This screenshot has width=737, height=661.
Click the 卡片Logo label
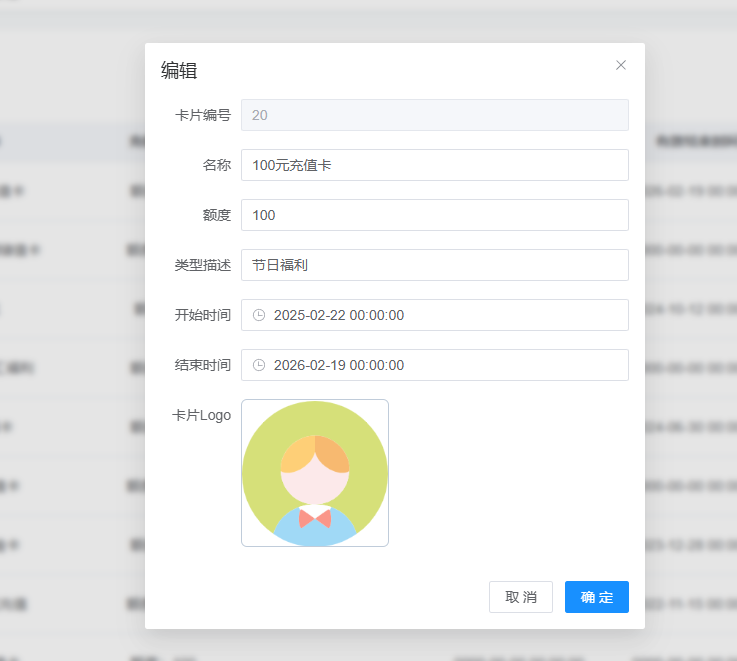(x=202, y=415)
